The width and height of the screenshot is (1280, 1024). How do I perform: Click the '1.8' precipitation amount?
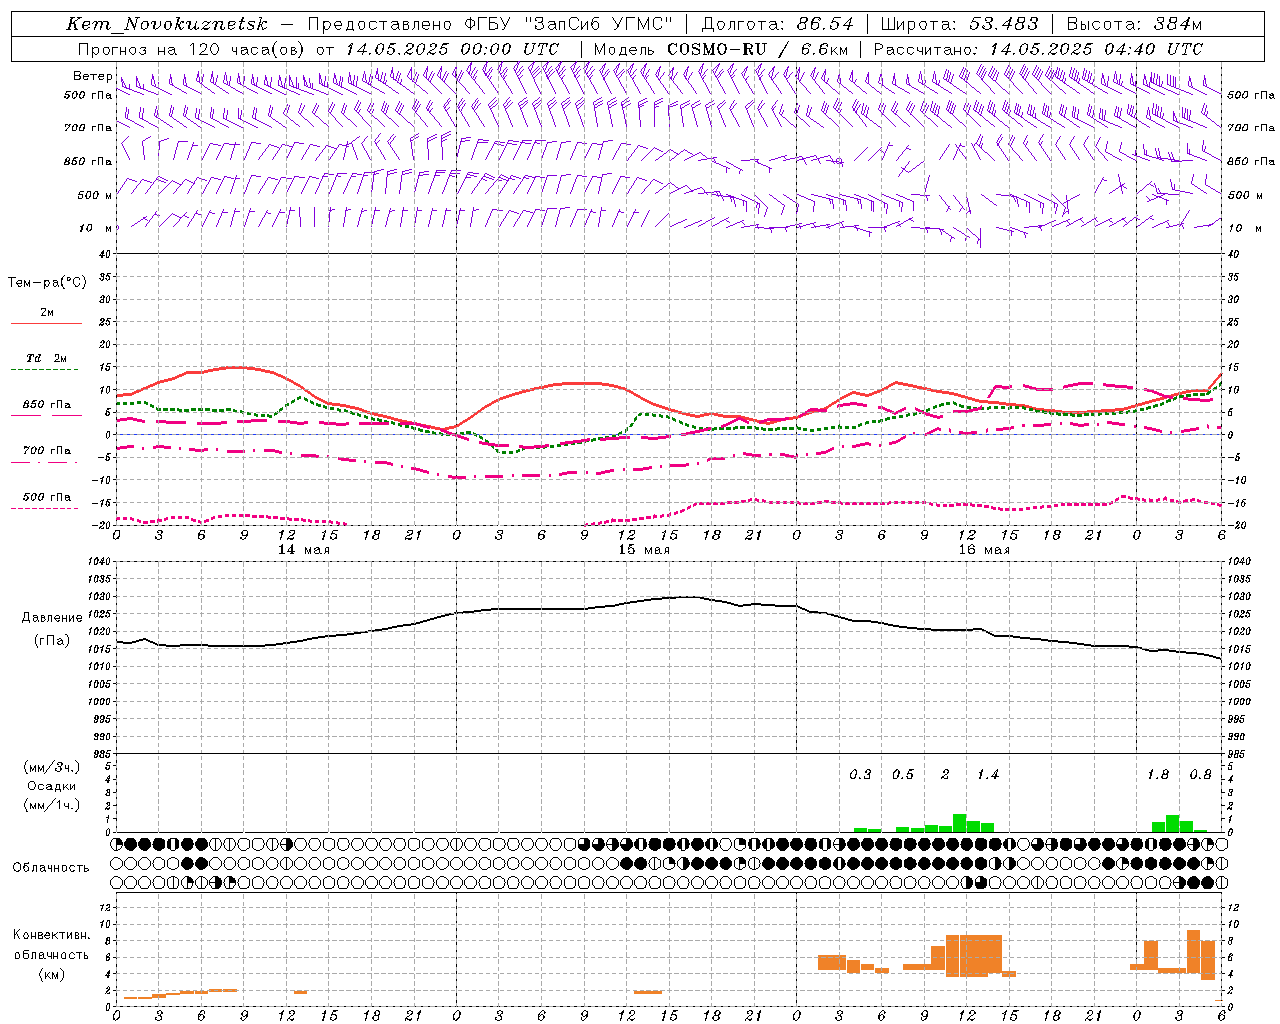[1158, 775]
